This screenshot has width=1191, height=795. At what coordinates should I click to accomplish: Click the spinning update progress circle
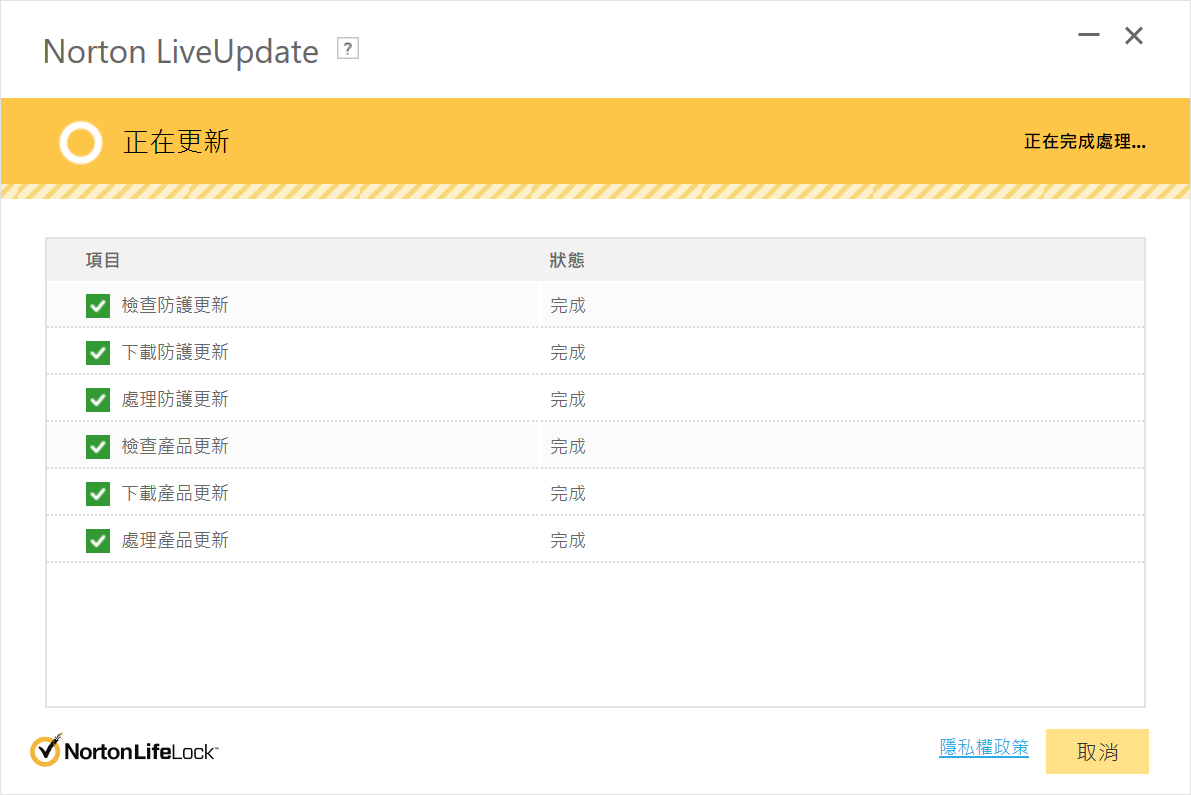(x=80, y=142)
